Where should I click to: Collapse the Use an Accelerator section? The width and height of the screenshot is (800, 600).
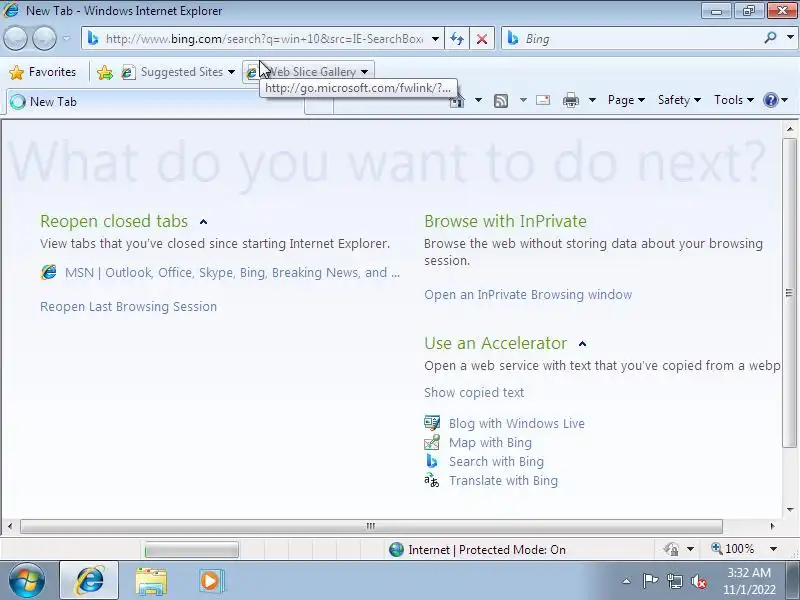pos(583,344)
